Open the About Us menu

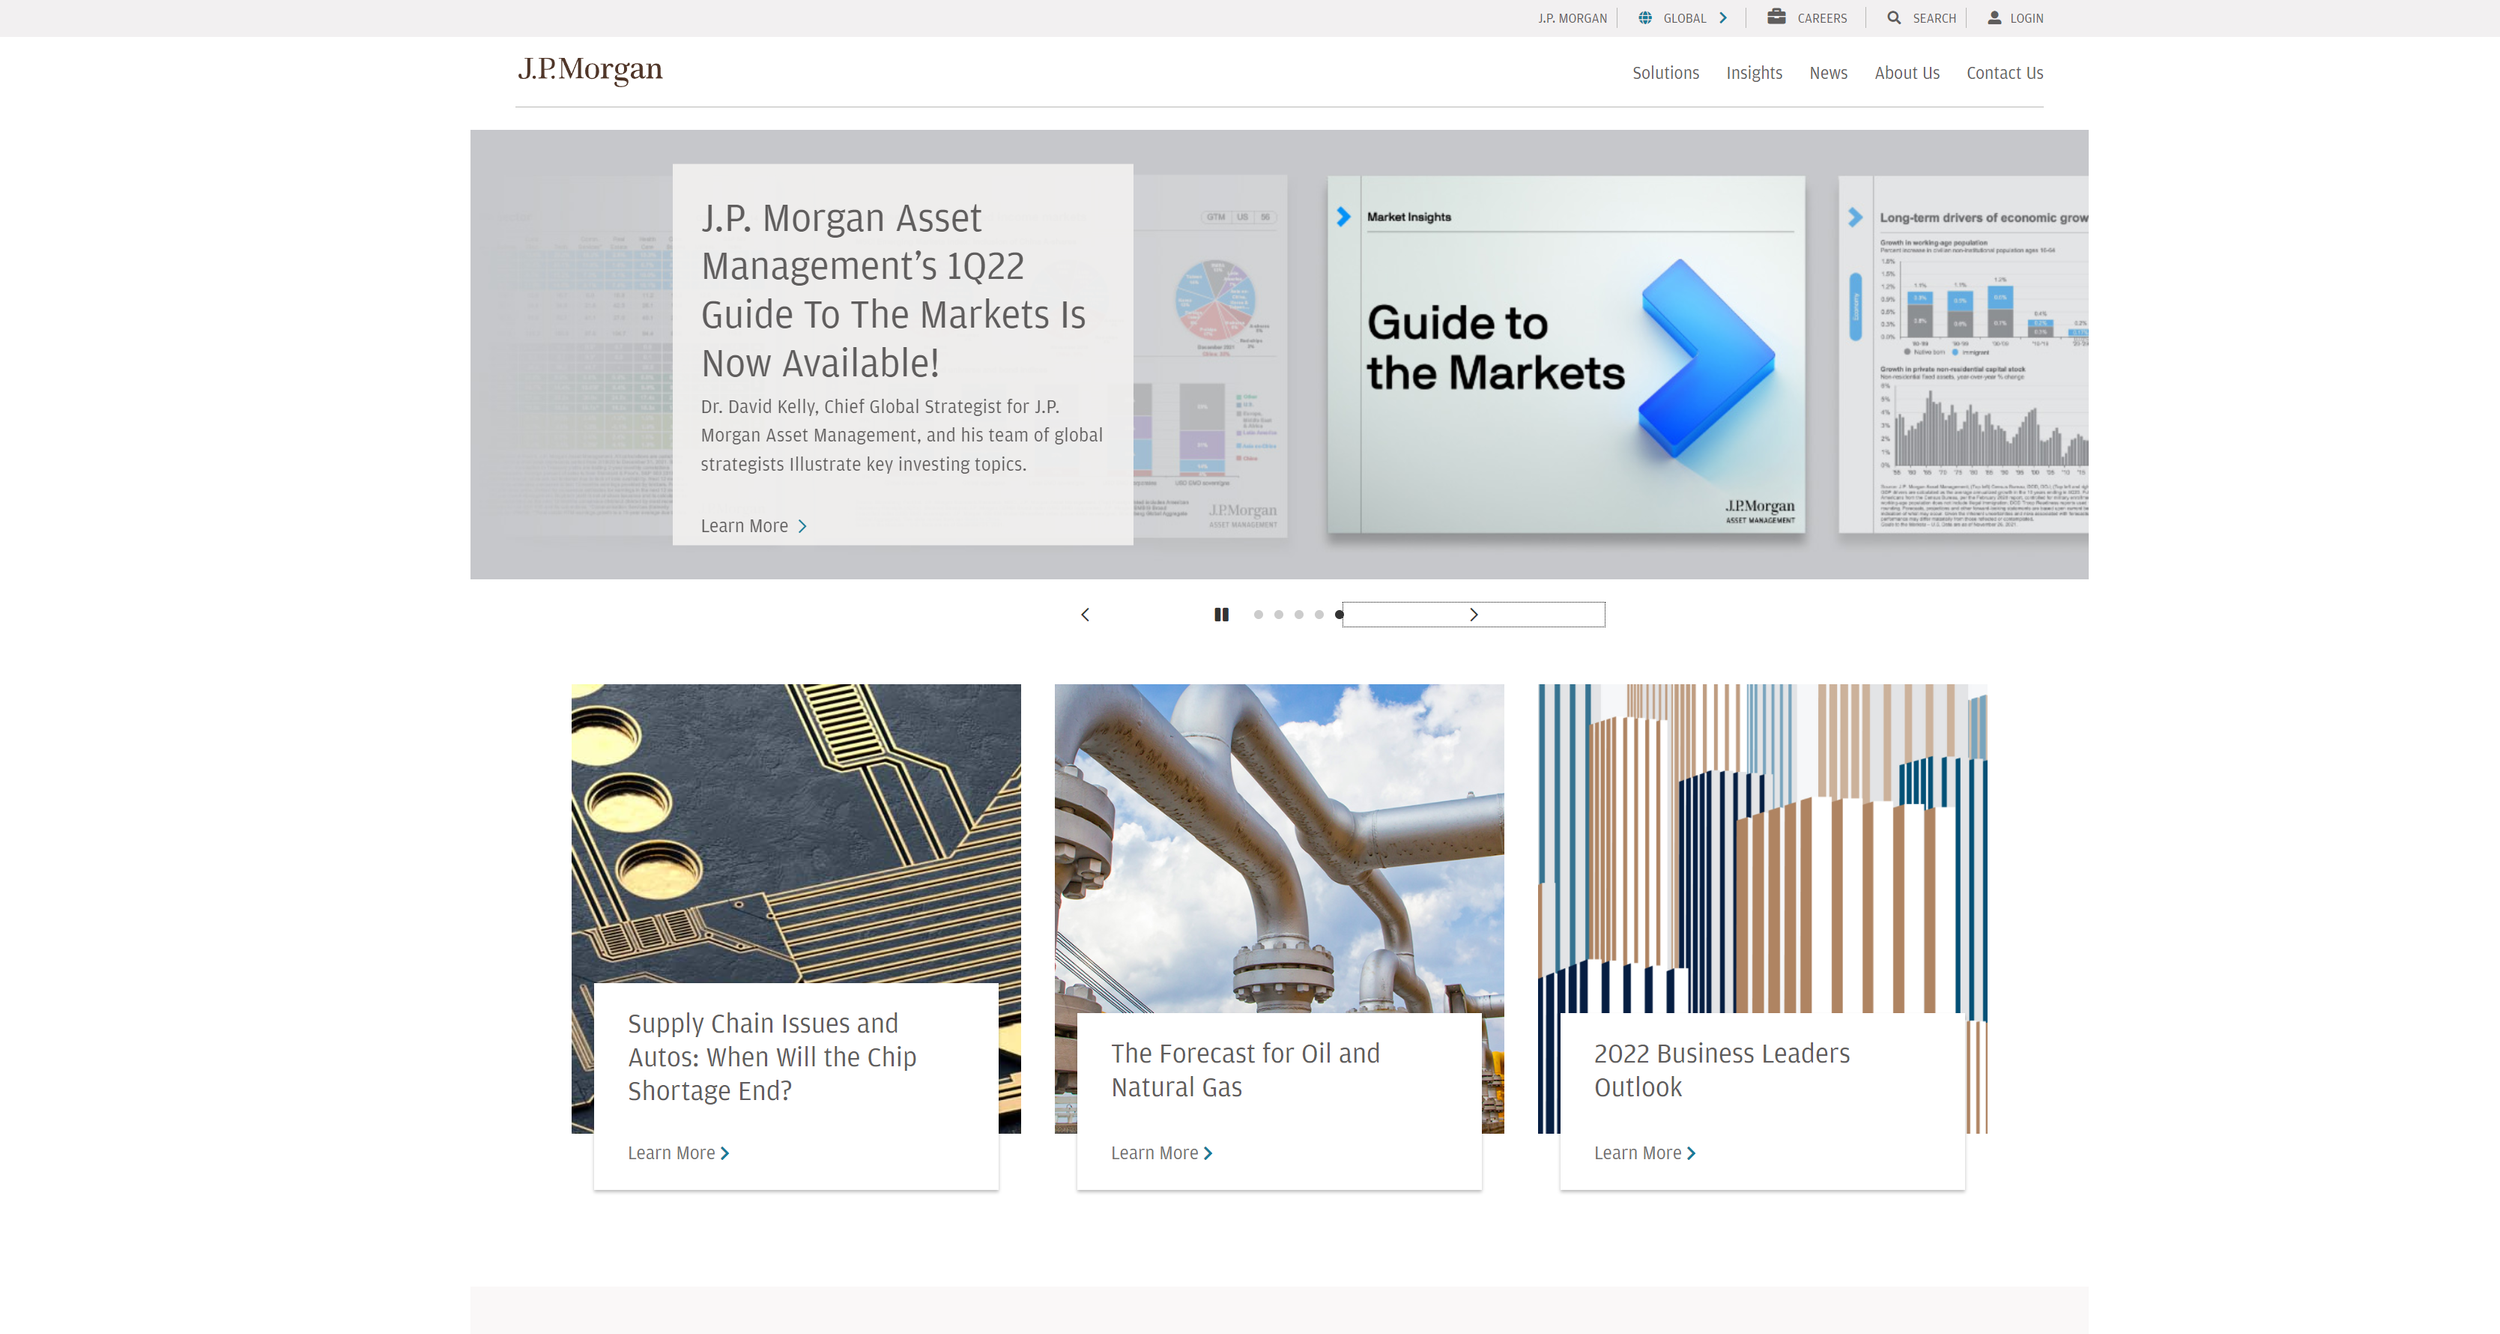point(1907,73)
